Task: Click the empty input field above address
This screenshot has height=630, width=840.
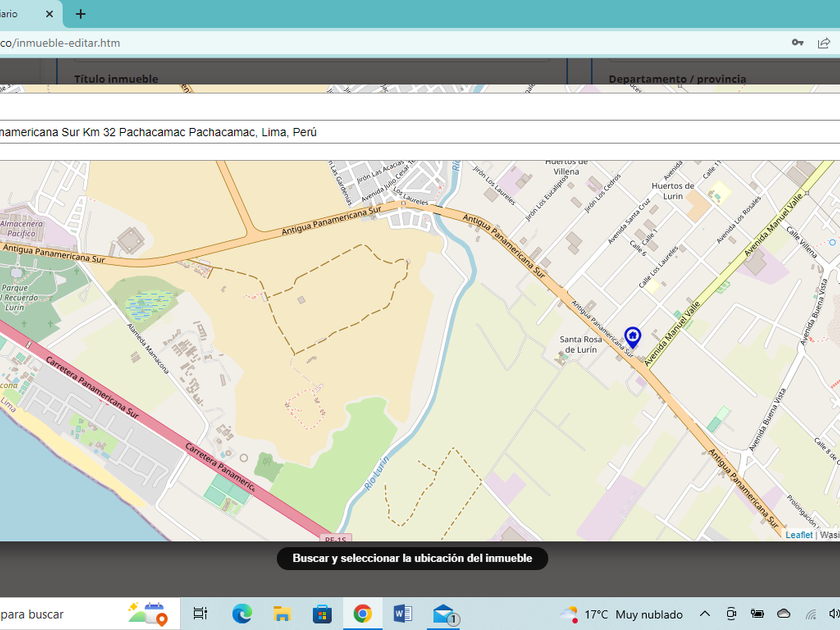Action: 400,107
